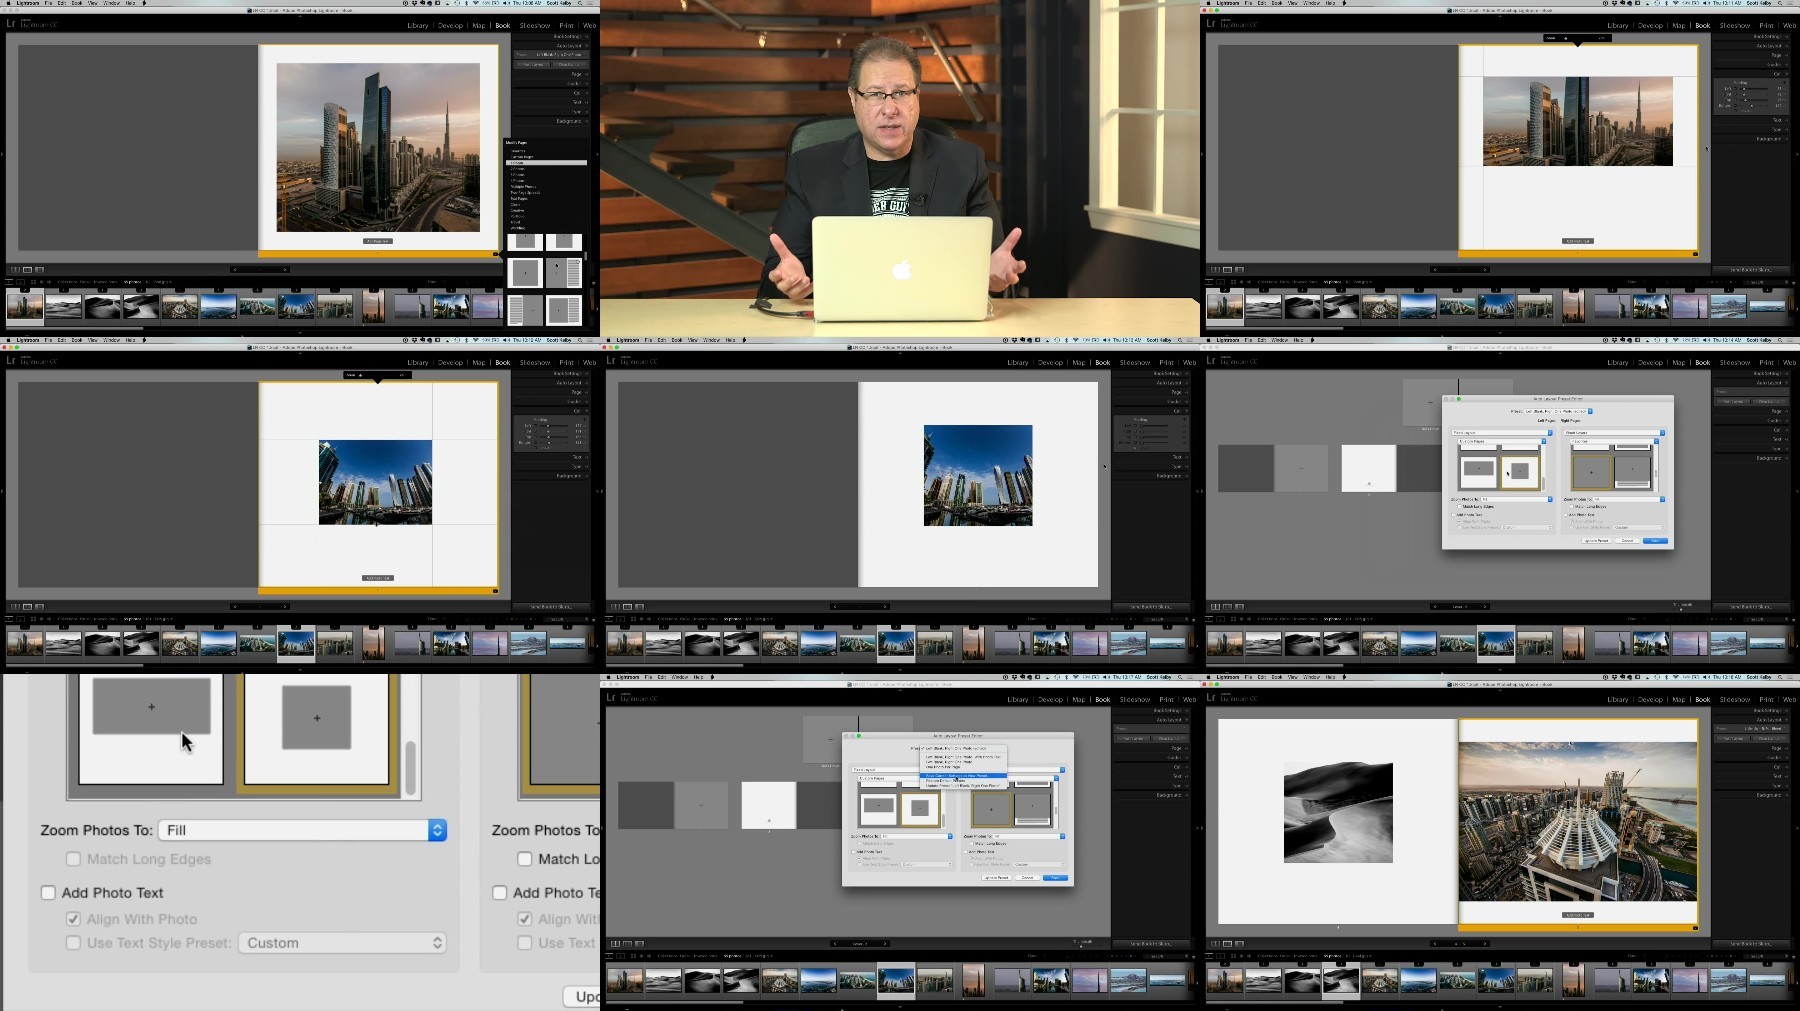The height and width of the screenshot is (1011, 1800).
Task: Click the Apple menu icon in the top-left frame
Action: 6,3
